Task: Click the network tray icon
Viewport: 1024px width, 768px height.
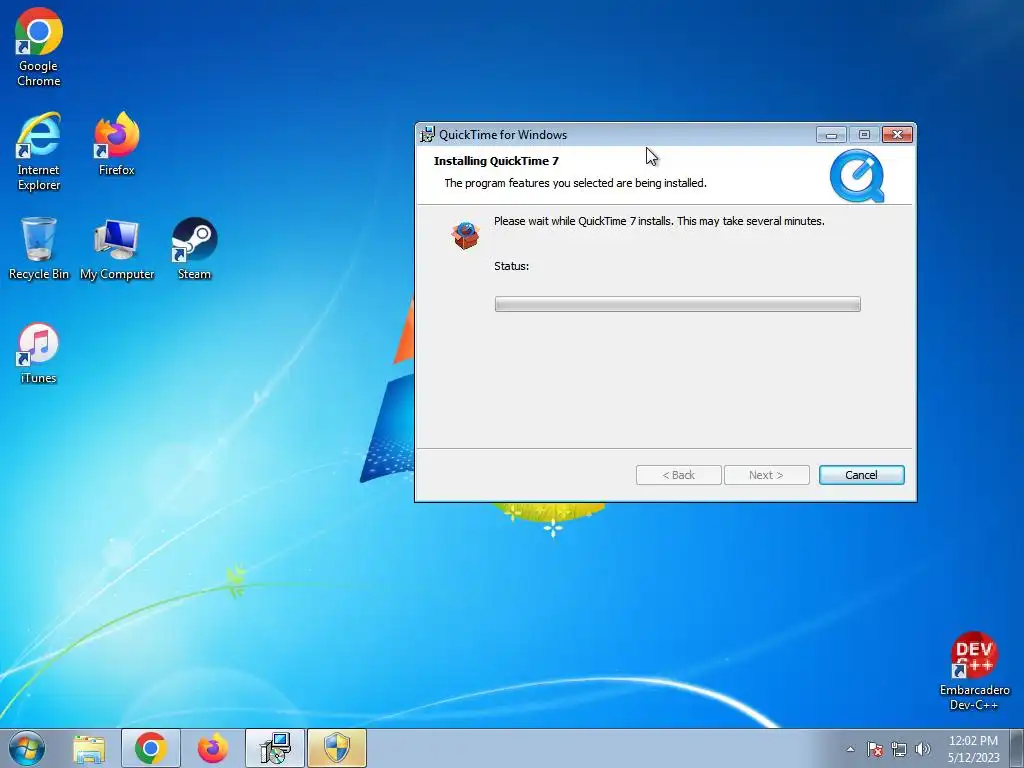Action: 899,749
